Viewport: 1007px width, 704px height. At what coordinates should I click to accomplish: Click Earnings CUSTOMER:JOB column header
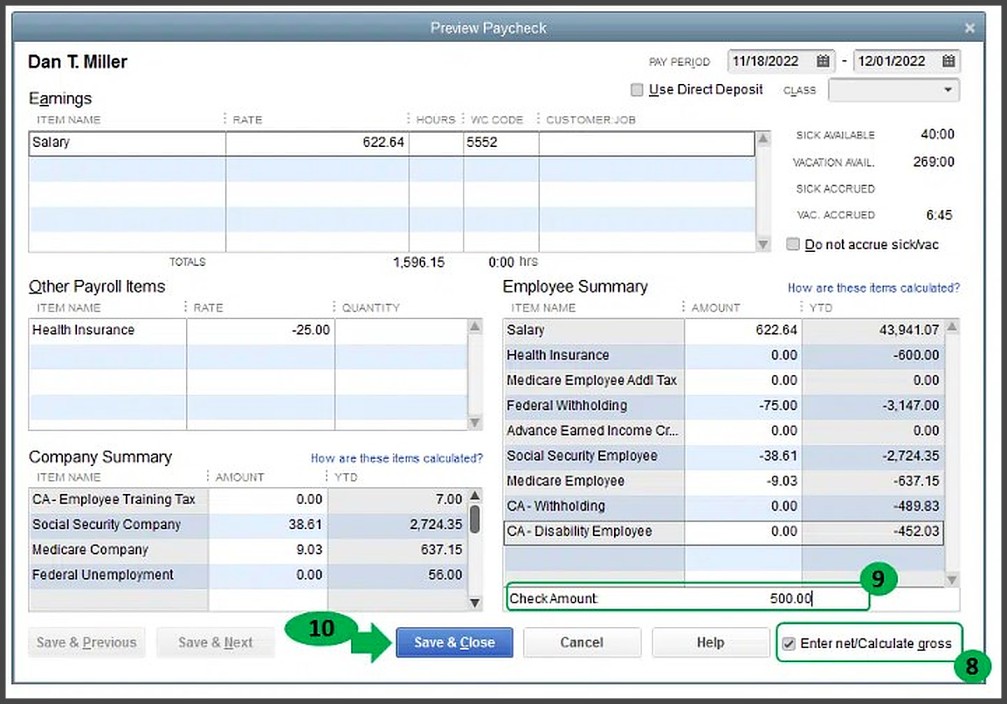[x=591, y=120]
